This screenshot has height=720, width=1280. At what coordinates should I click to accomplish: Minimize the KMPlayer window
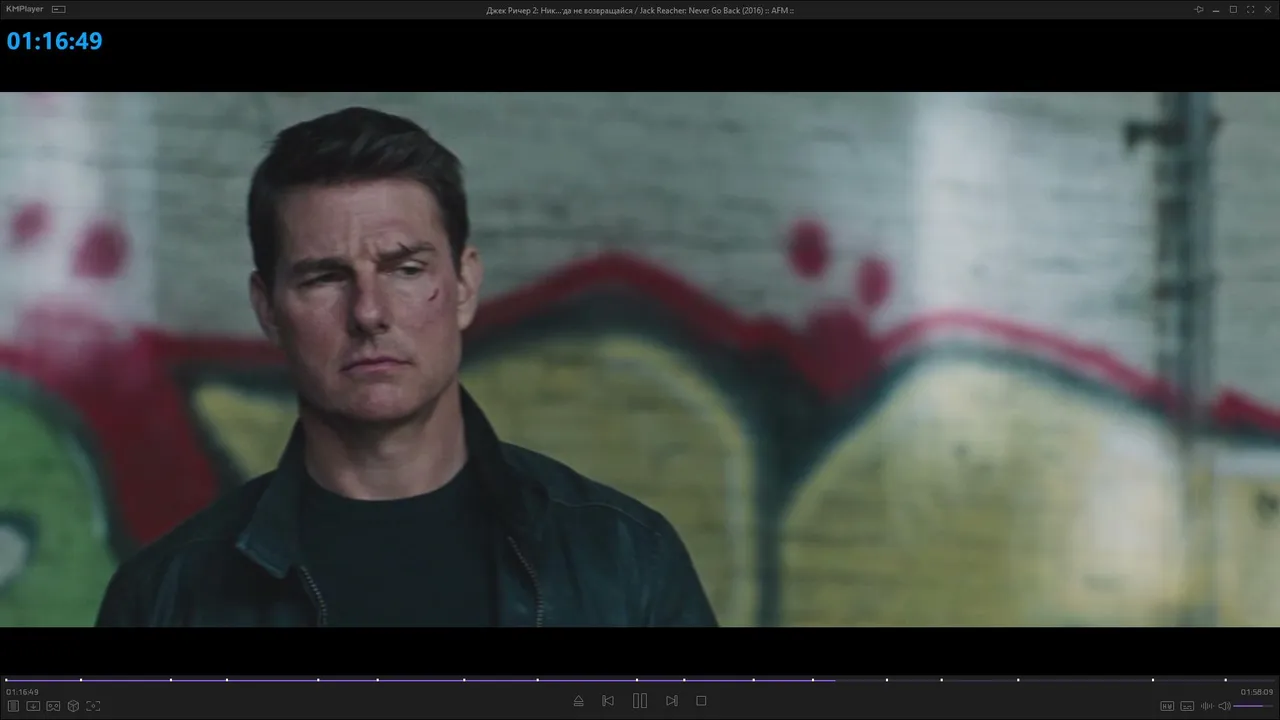click(1216, 9)
